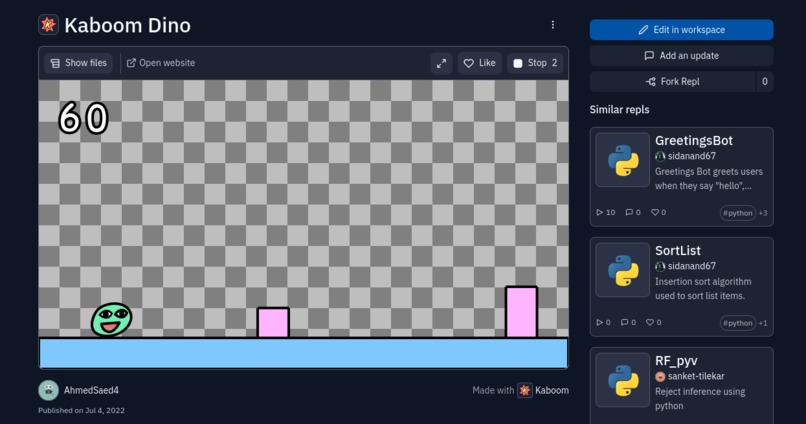Screen dimensions: 806x424
Task: Expand the game to fullscreen
Action: tap(441, 63)
